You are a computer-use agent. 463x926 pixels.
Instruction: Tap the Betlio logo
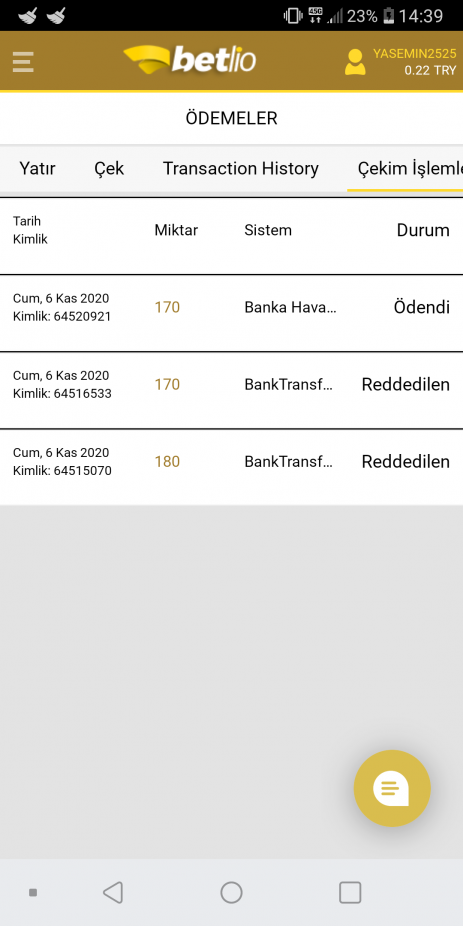[x=190, y=60]
